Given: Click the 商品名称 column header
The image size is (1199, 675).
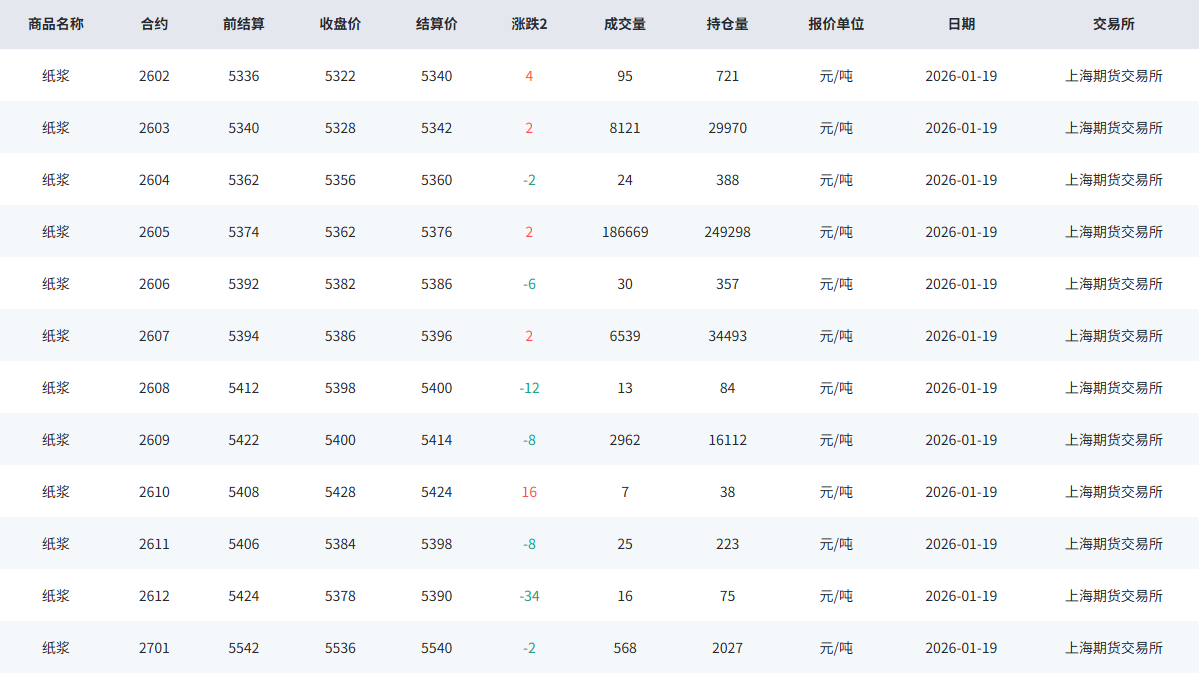Looking at the screenshot, I should [x=56, y=24].
